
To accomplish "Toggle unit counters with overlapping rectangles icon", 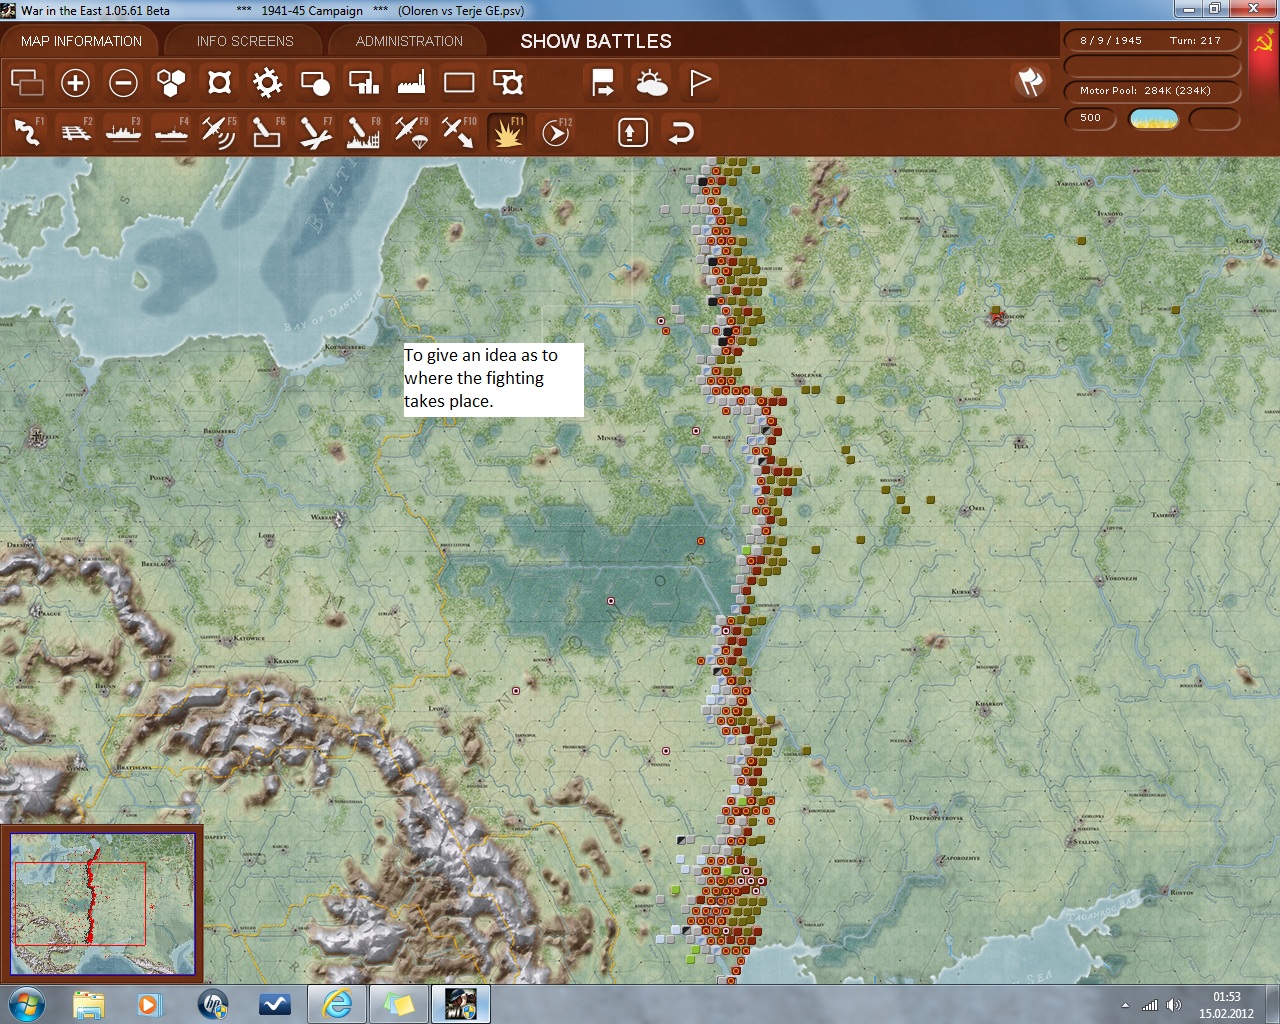I will point(27,82).
